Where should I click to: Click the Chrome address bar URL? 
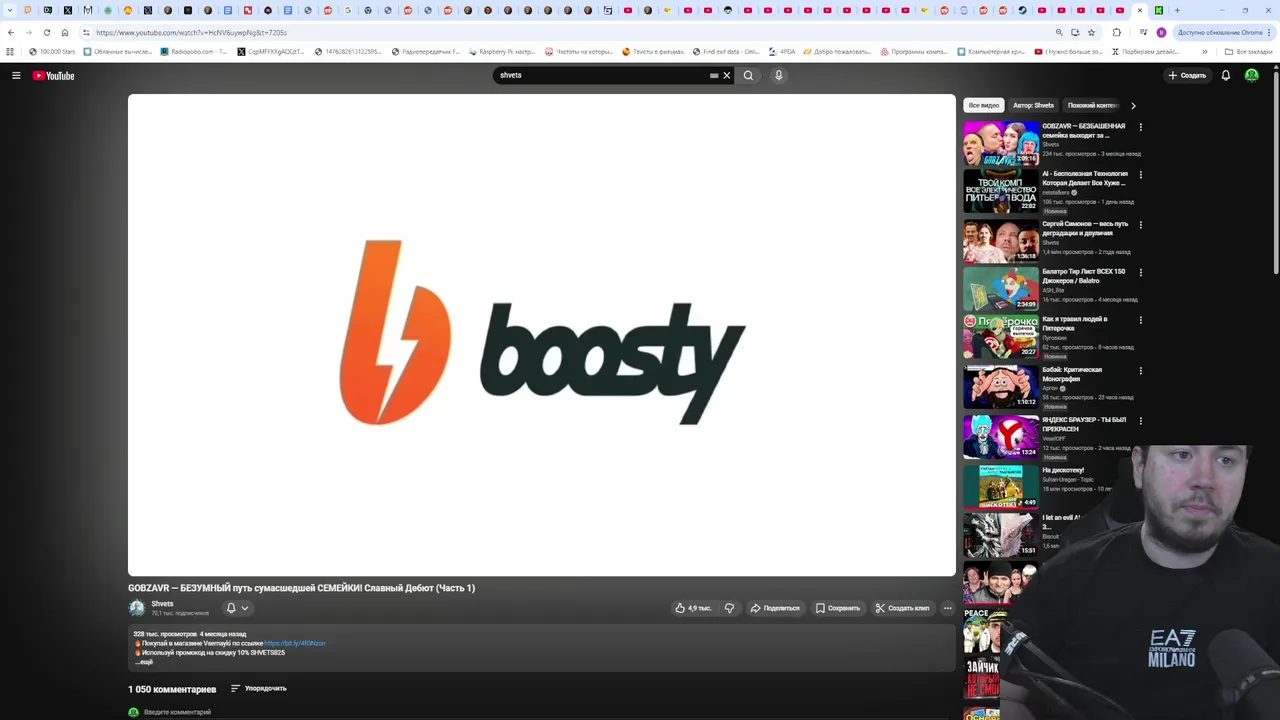(191, 32)
